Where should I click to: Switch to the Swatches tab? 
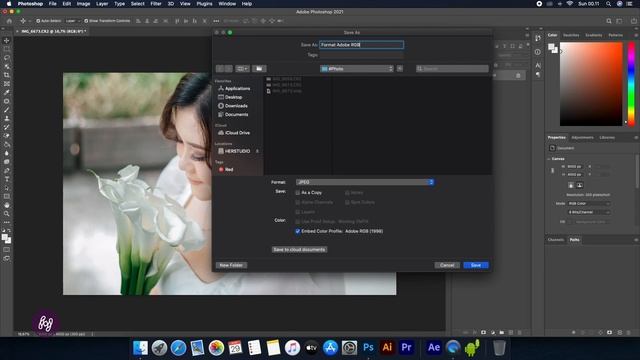click(x=571, y=35)
